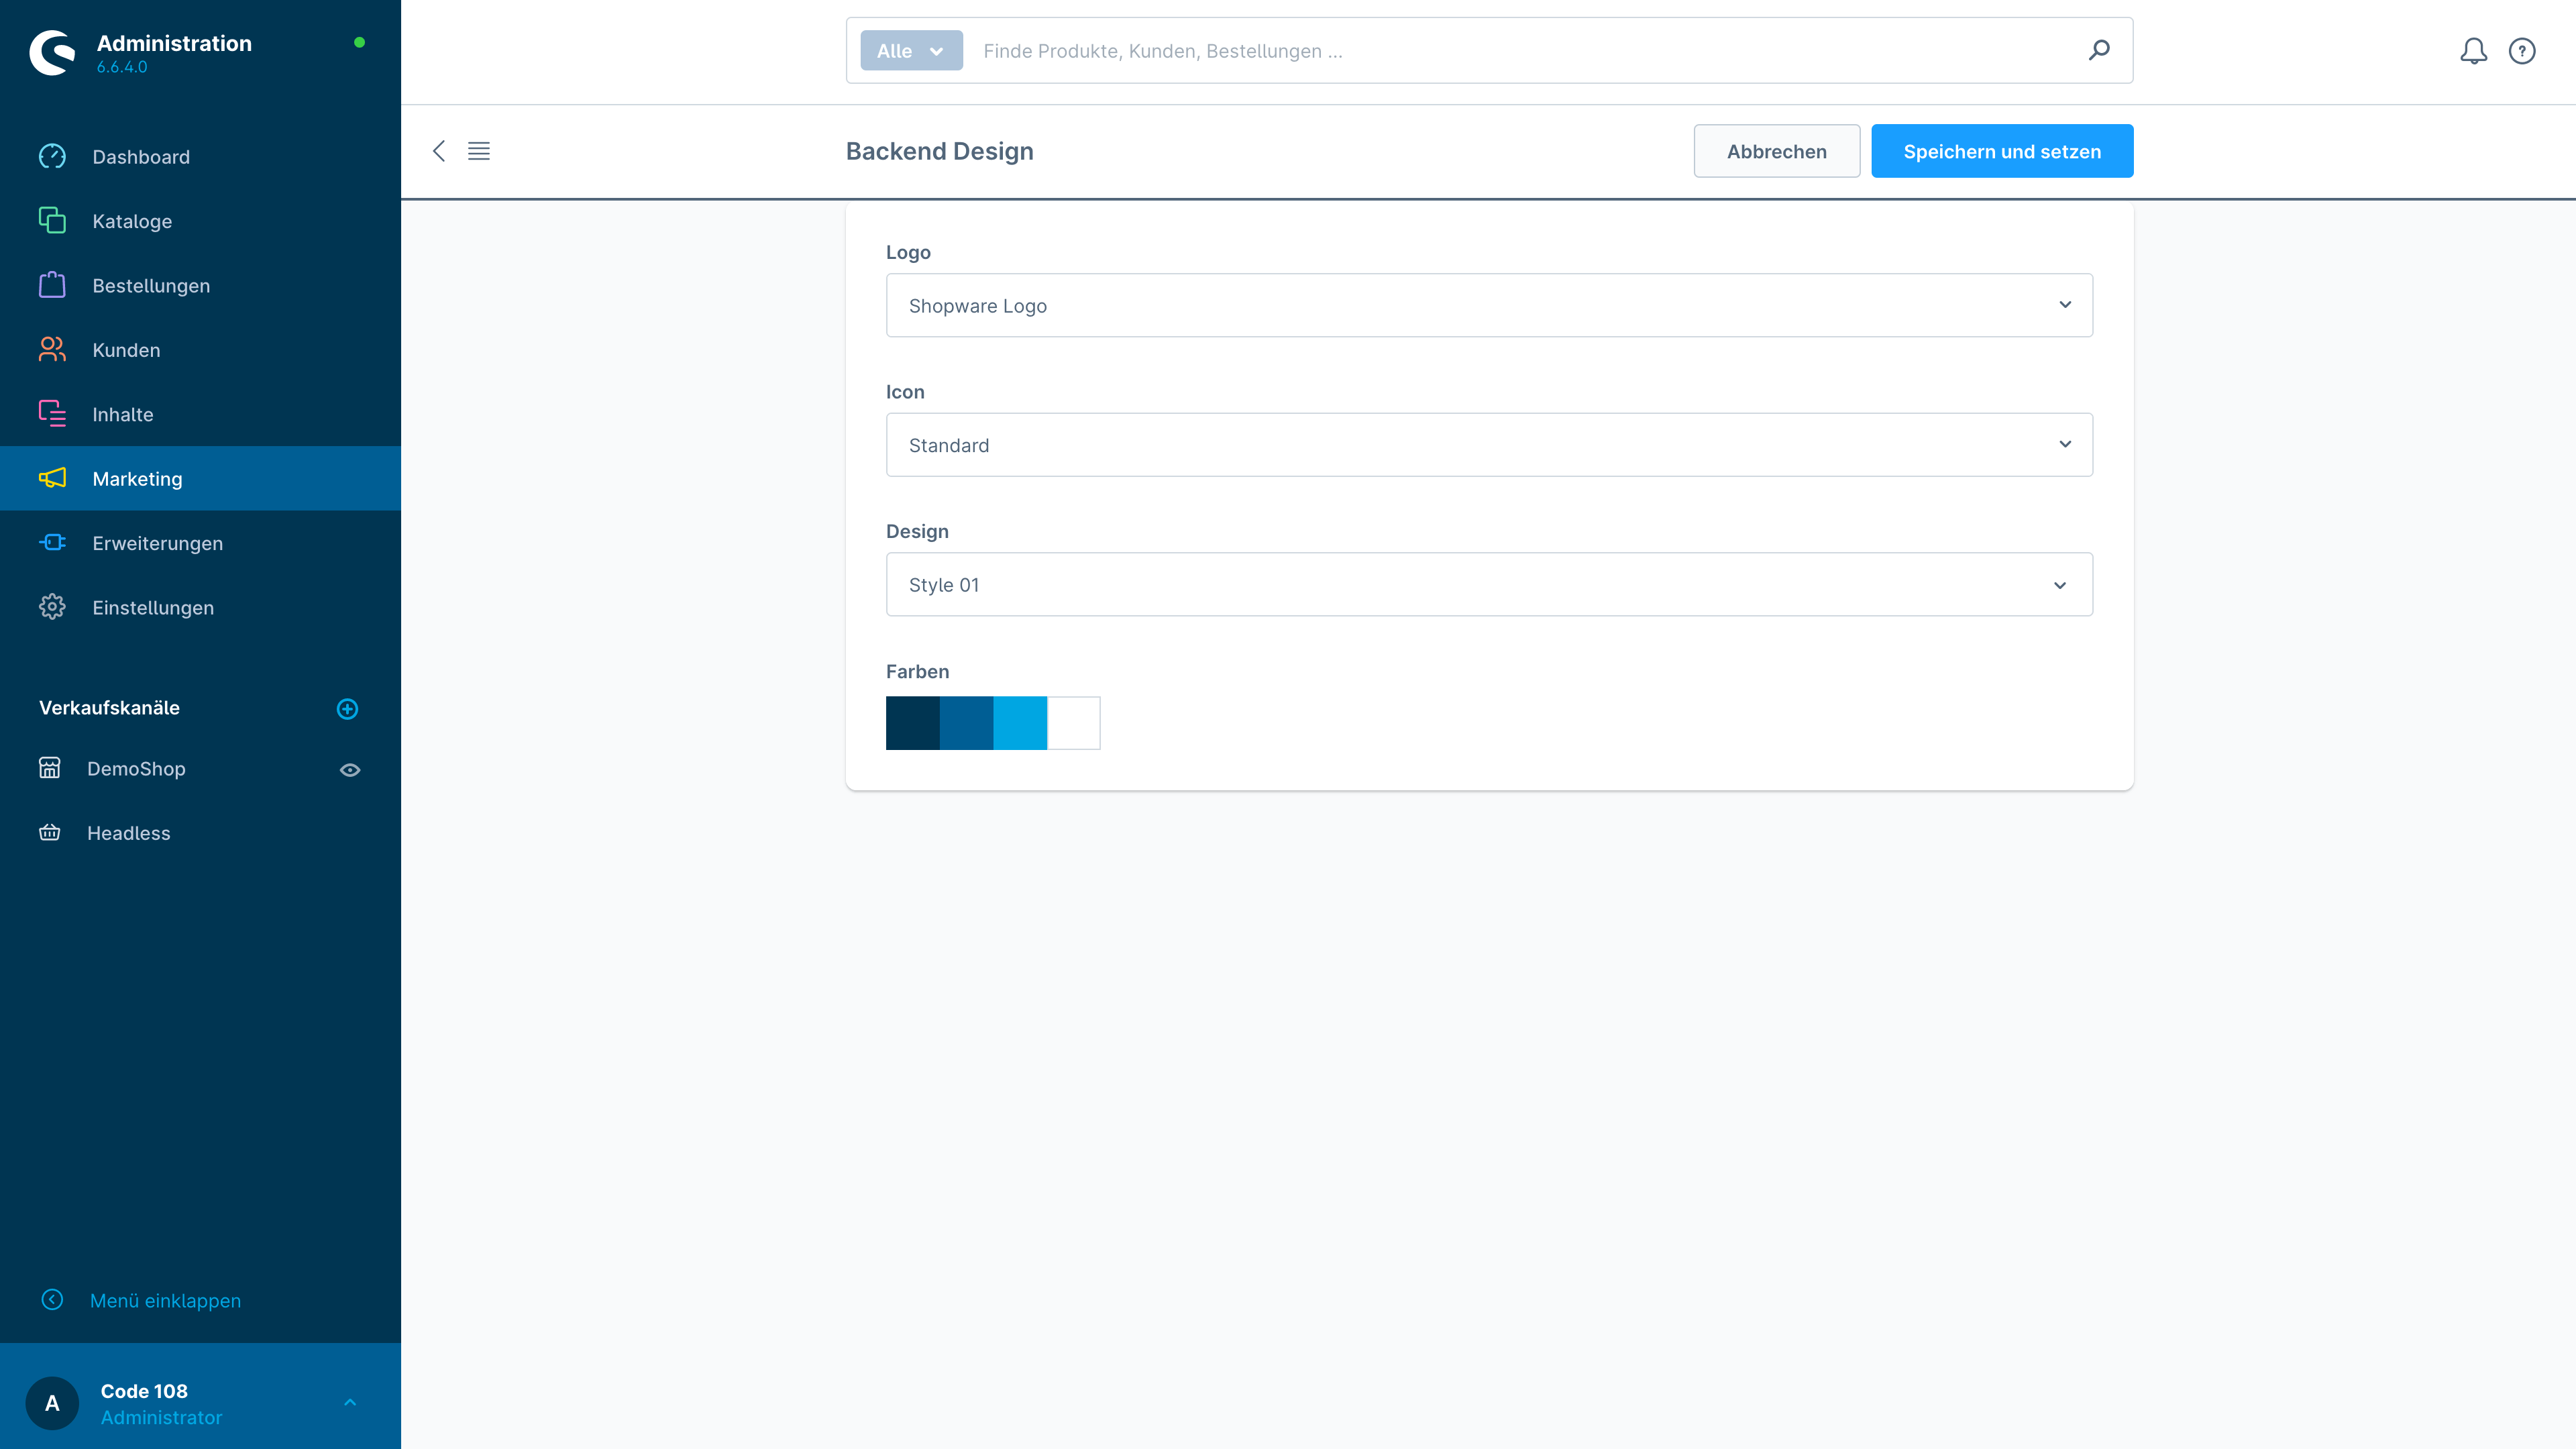The height and width of the screenshot is (1449, 2576).
Task: Click the DemoShop storefront icon
Action: pos(50,768)
